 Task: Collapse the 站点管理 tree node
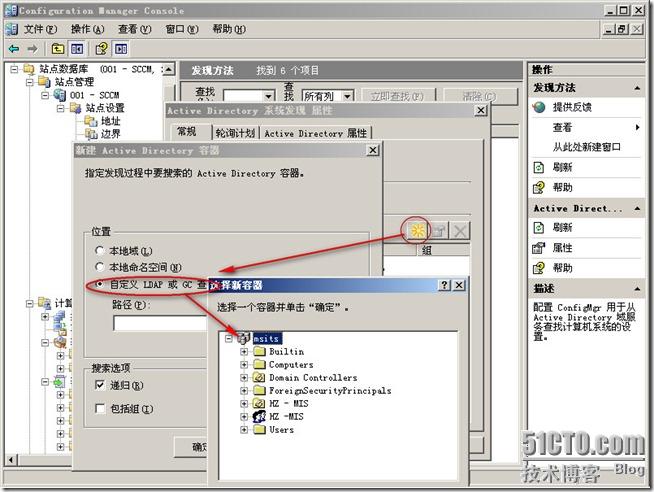(30, 82)
